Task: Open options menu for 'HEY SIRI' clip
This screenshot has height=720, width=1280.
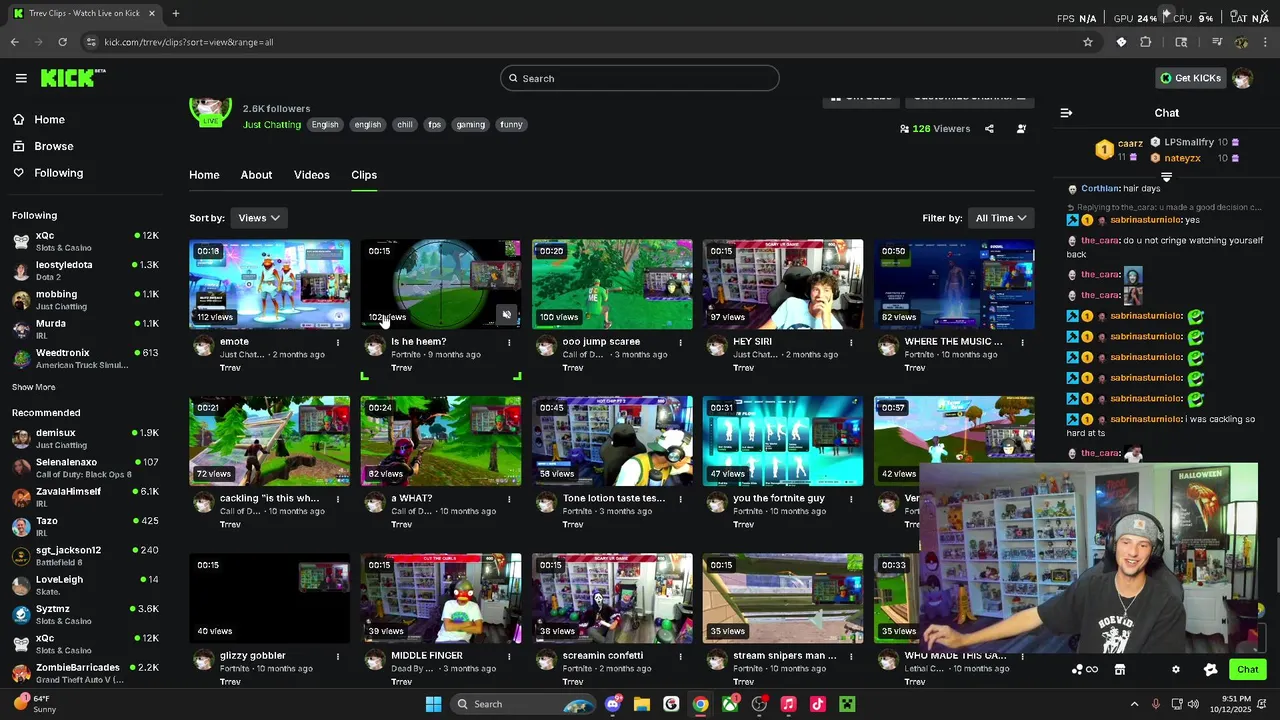Action: coord(851,342)
